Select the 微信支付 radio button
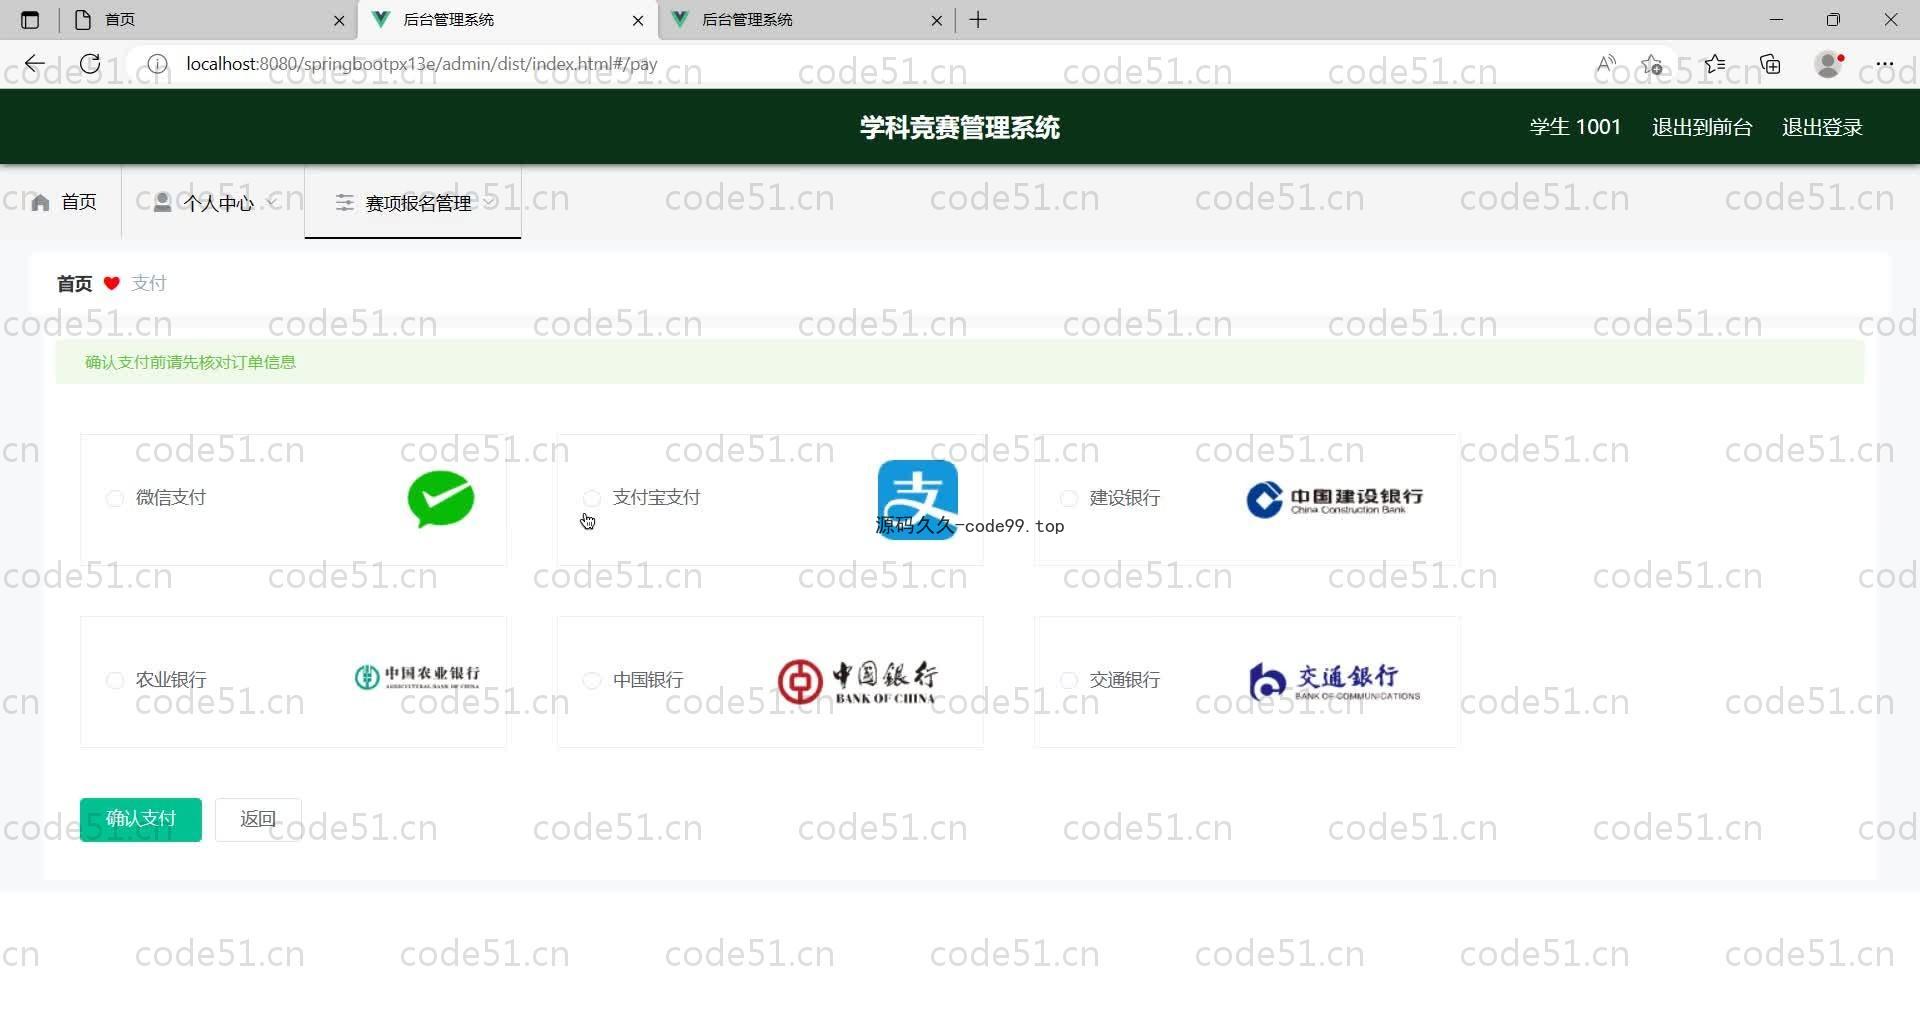Viewport: 1920px width, 1030px height. (114, 498)
